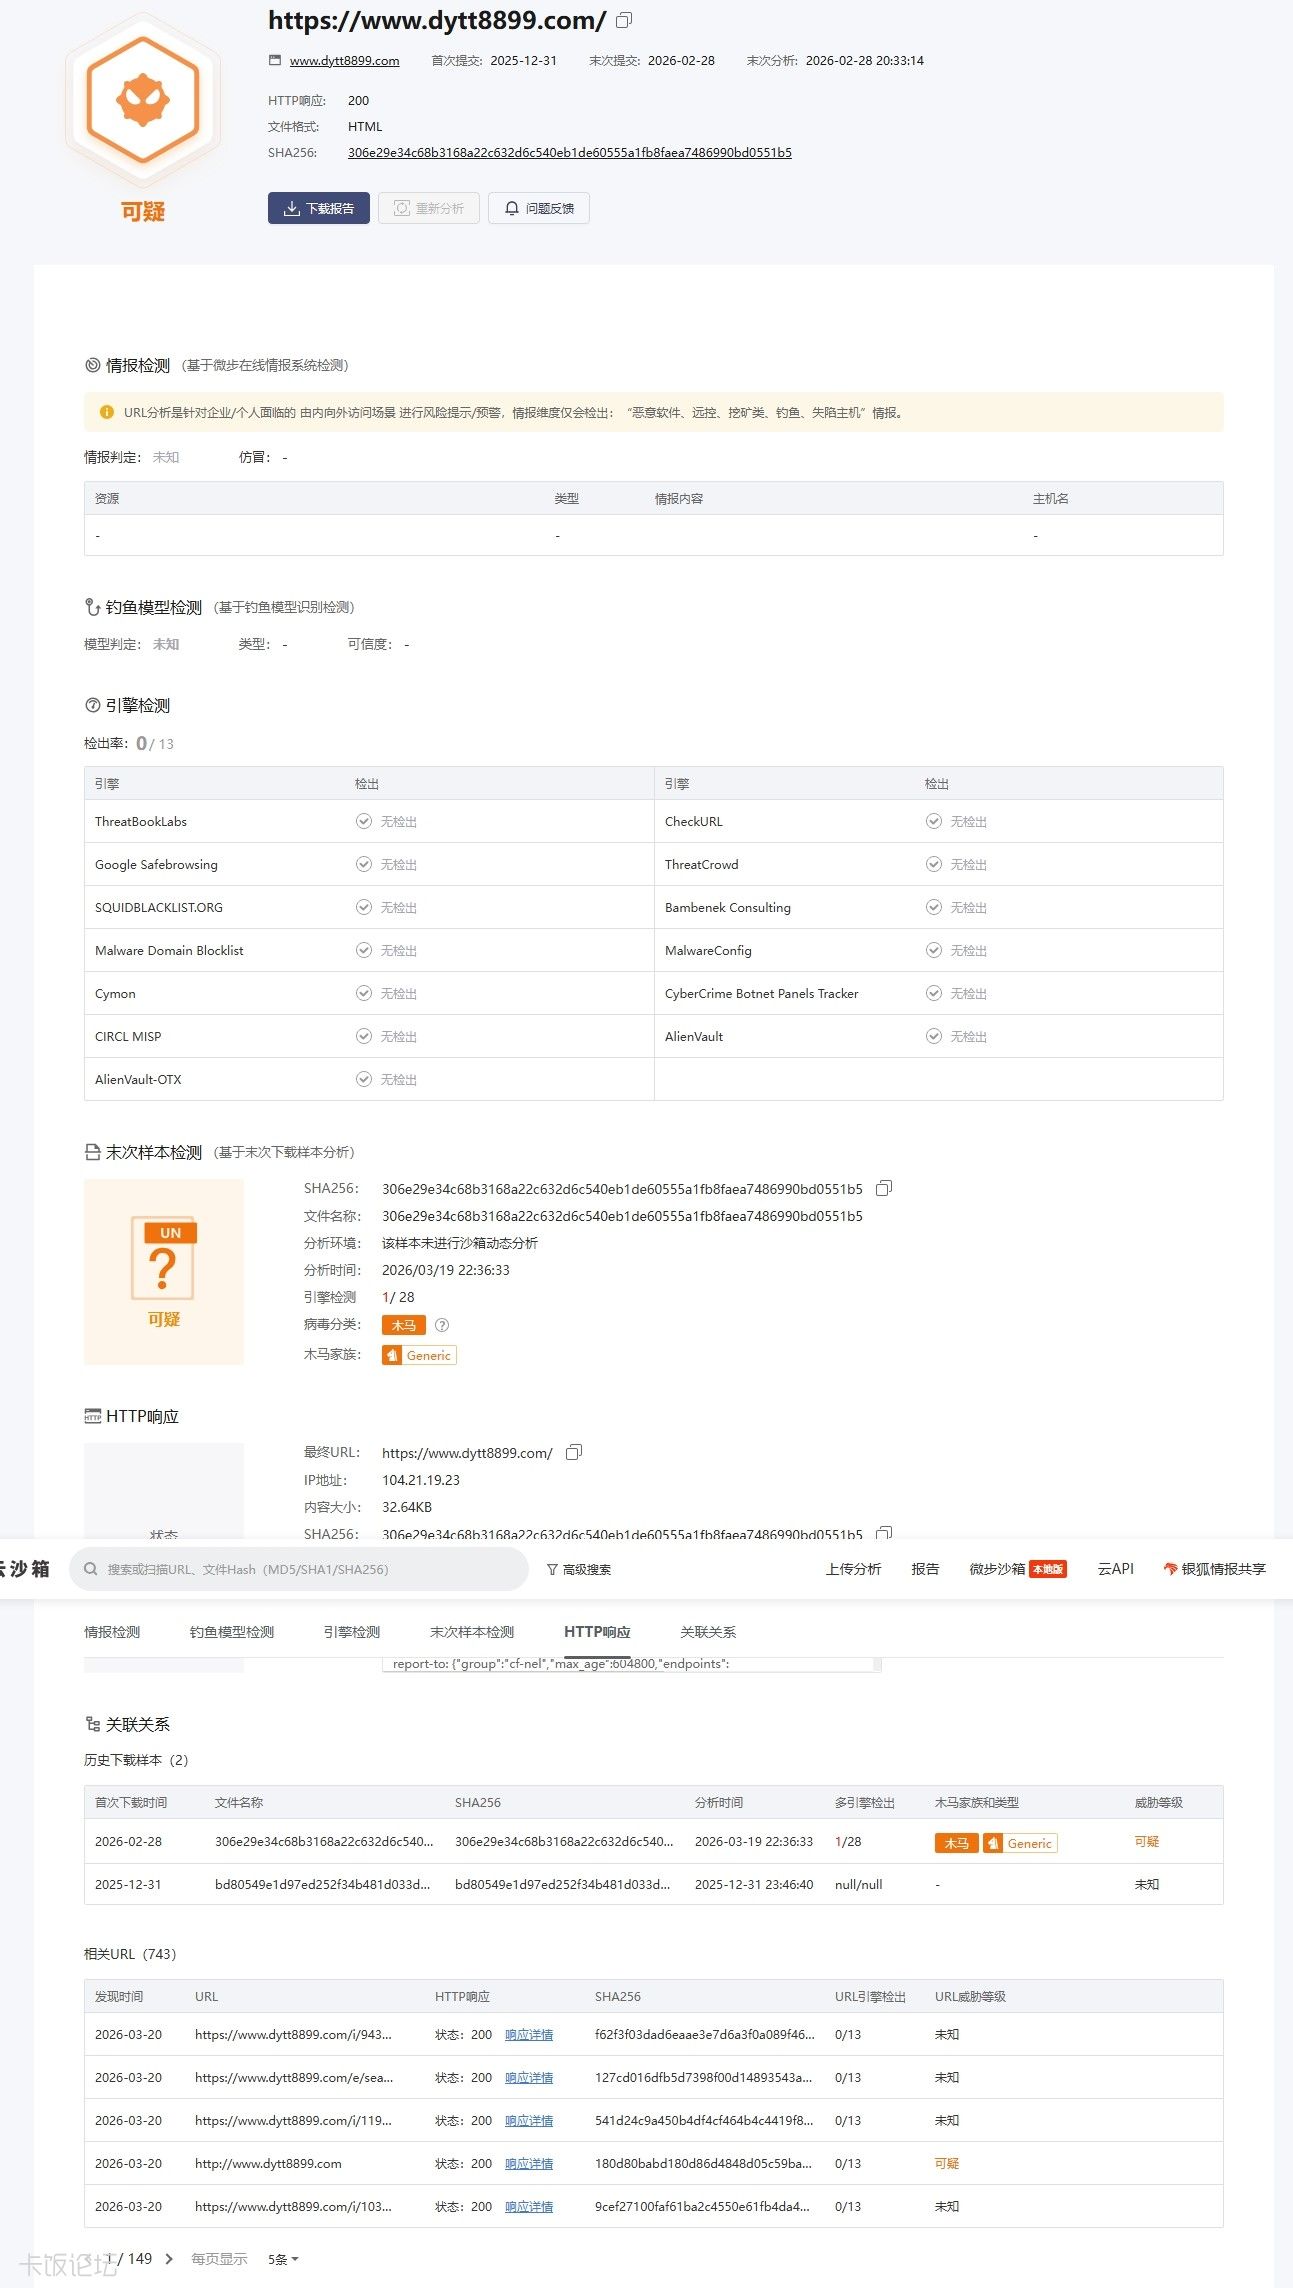
Task: Click the search magnifier icon
Action: (x=91, y=1569)
